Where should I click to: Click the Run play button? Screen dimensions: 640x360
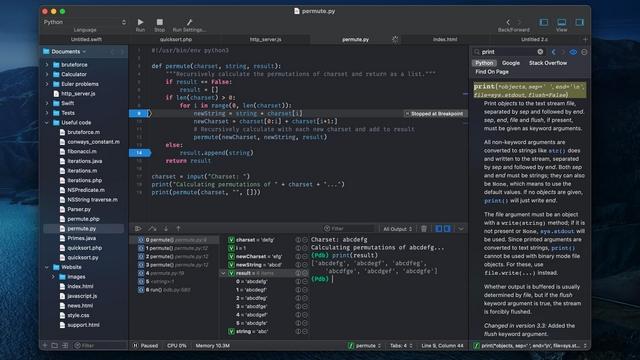(140, 22)
